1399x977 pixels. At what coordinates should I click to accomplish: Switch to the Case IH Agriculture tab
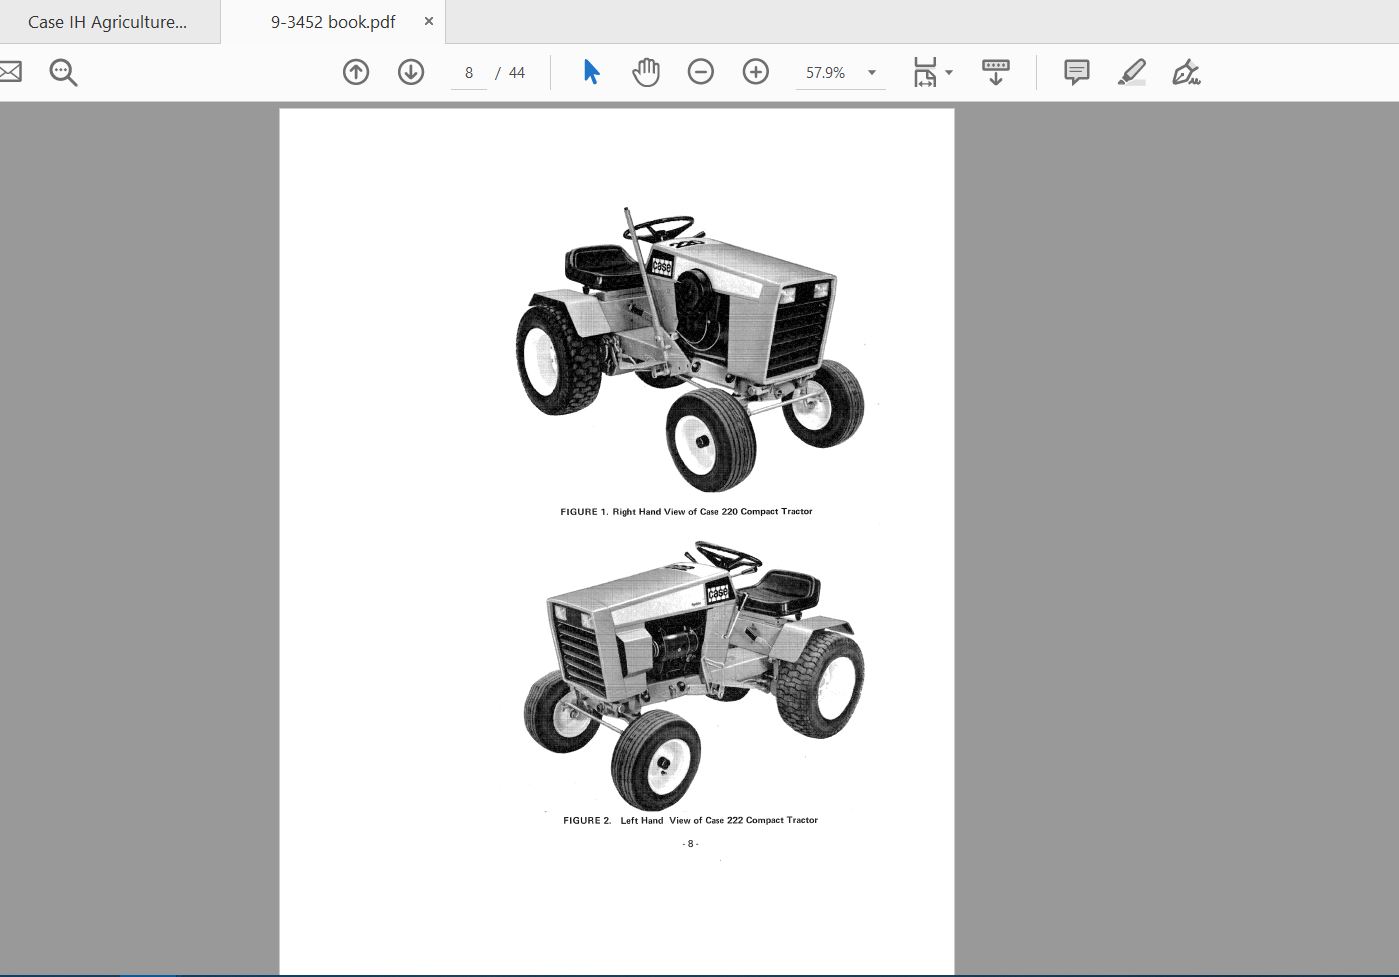point(107,22)
